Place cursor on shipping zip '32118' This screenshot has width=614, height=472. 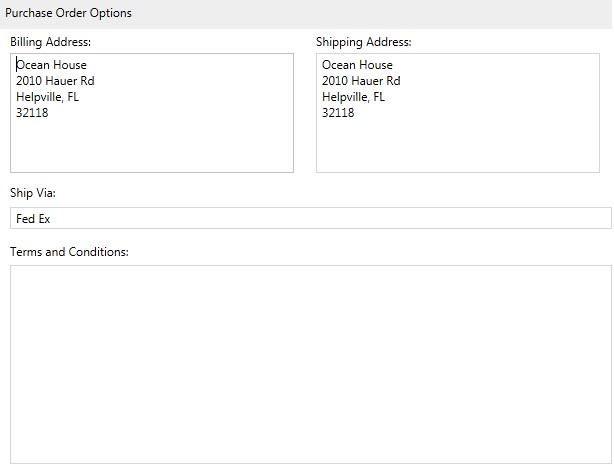tap(338, 113)
